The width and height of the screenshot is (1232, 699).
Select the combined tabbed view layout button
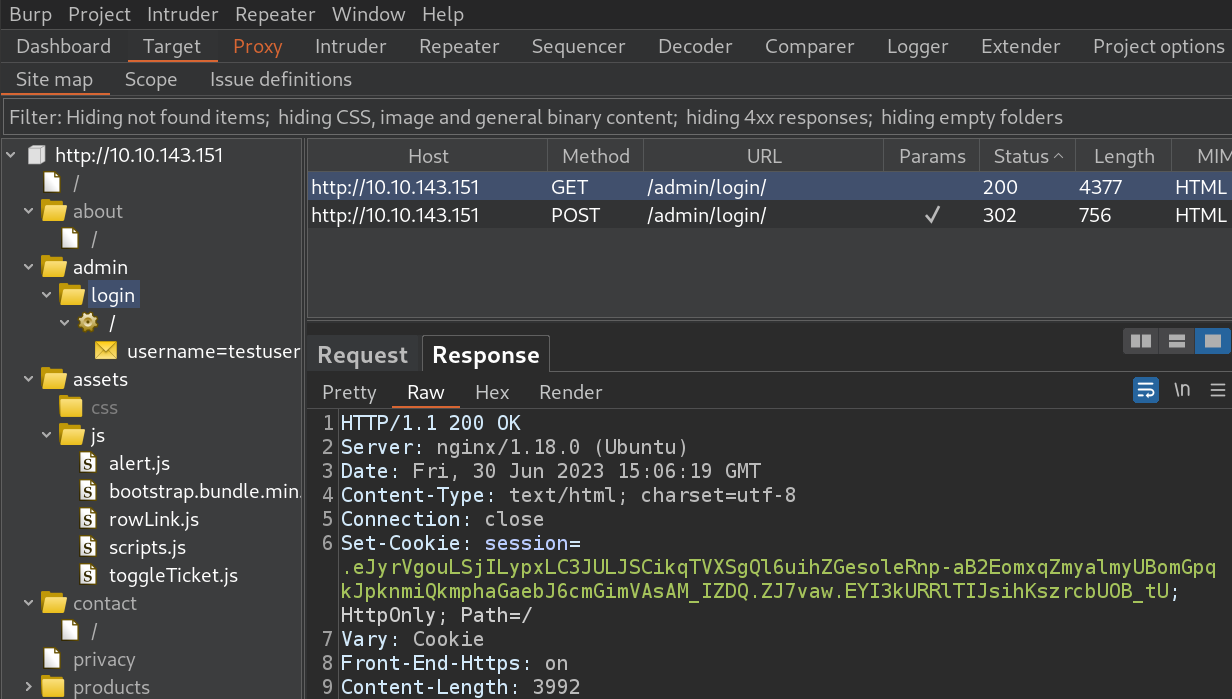(1213, 342)
